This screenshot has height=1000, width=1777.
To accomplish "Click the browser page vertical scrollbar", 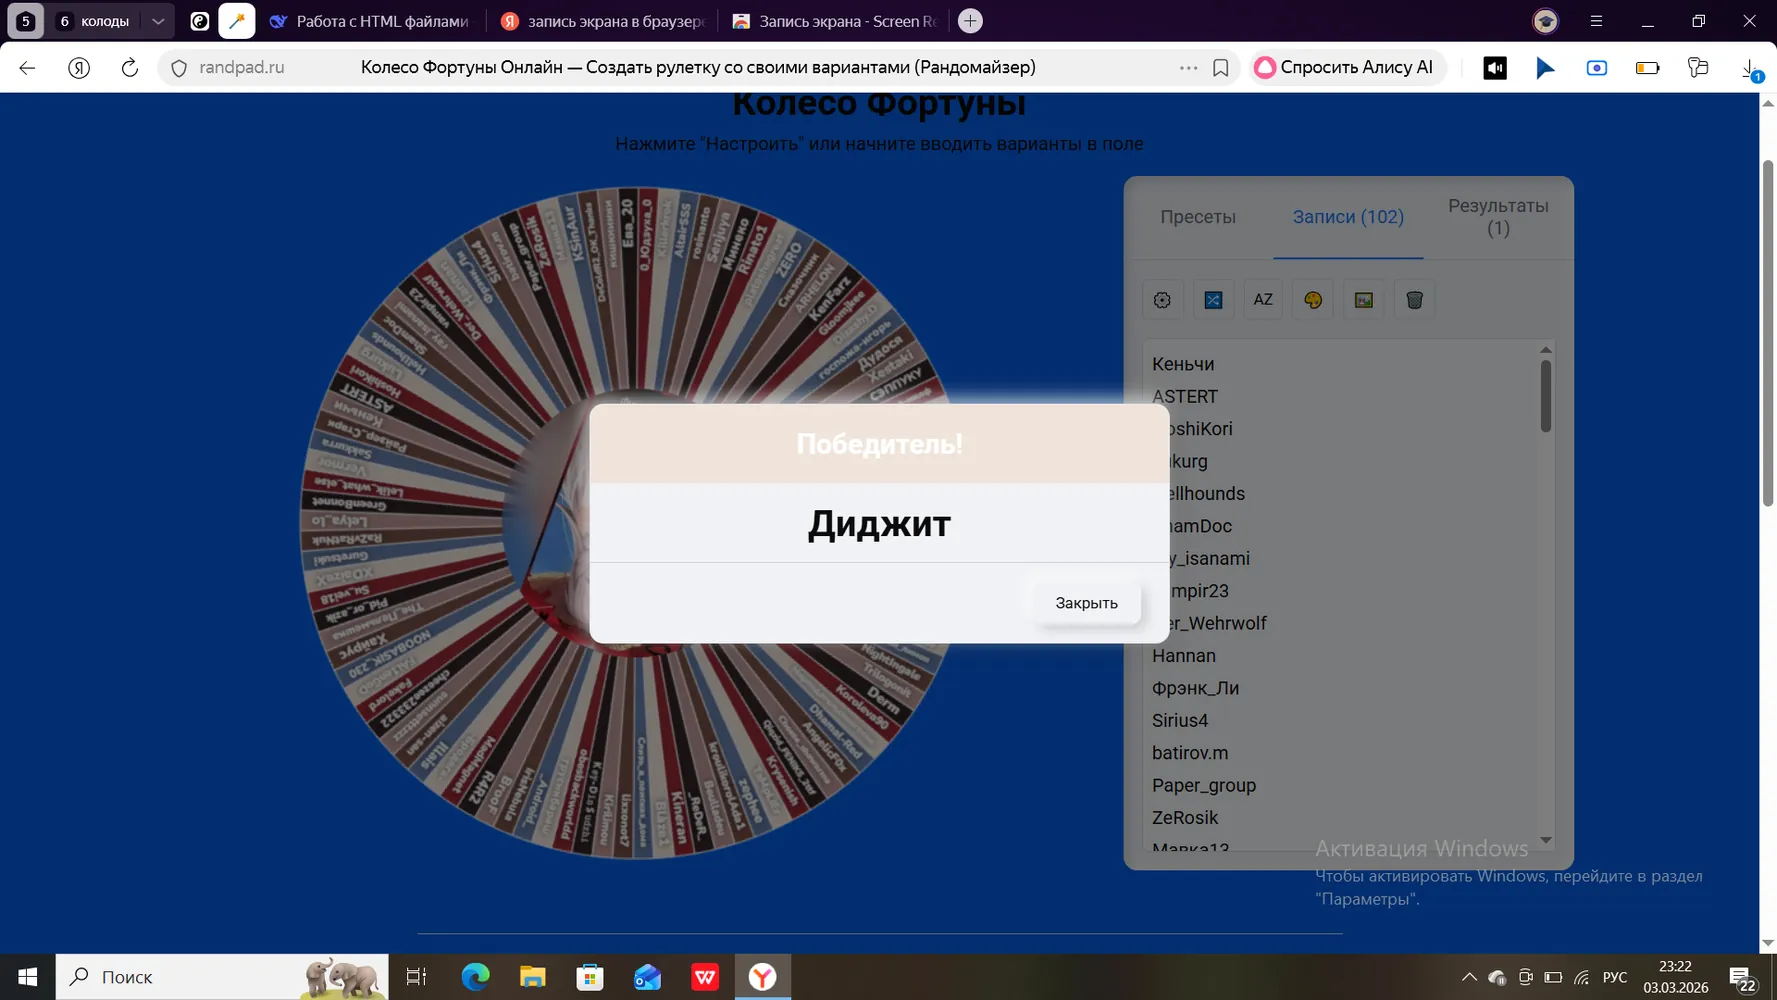I will (x=1768, y=334).
